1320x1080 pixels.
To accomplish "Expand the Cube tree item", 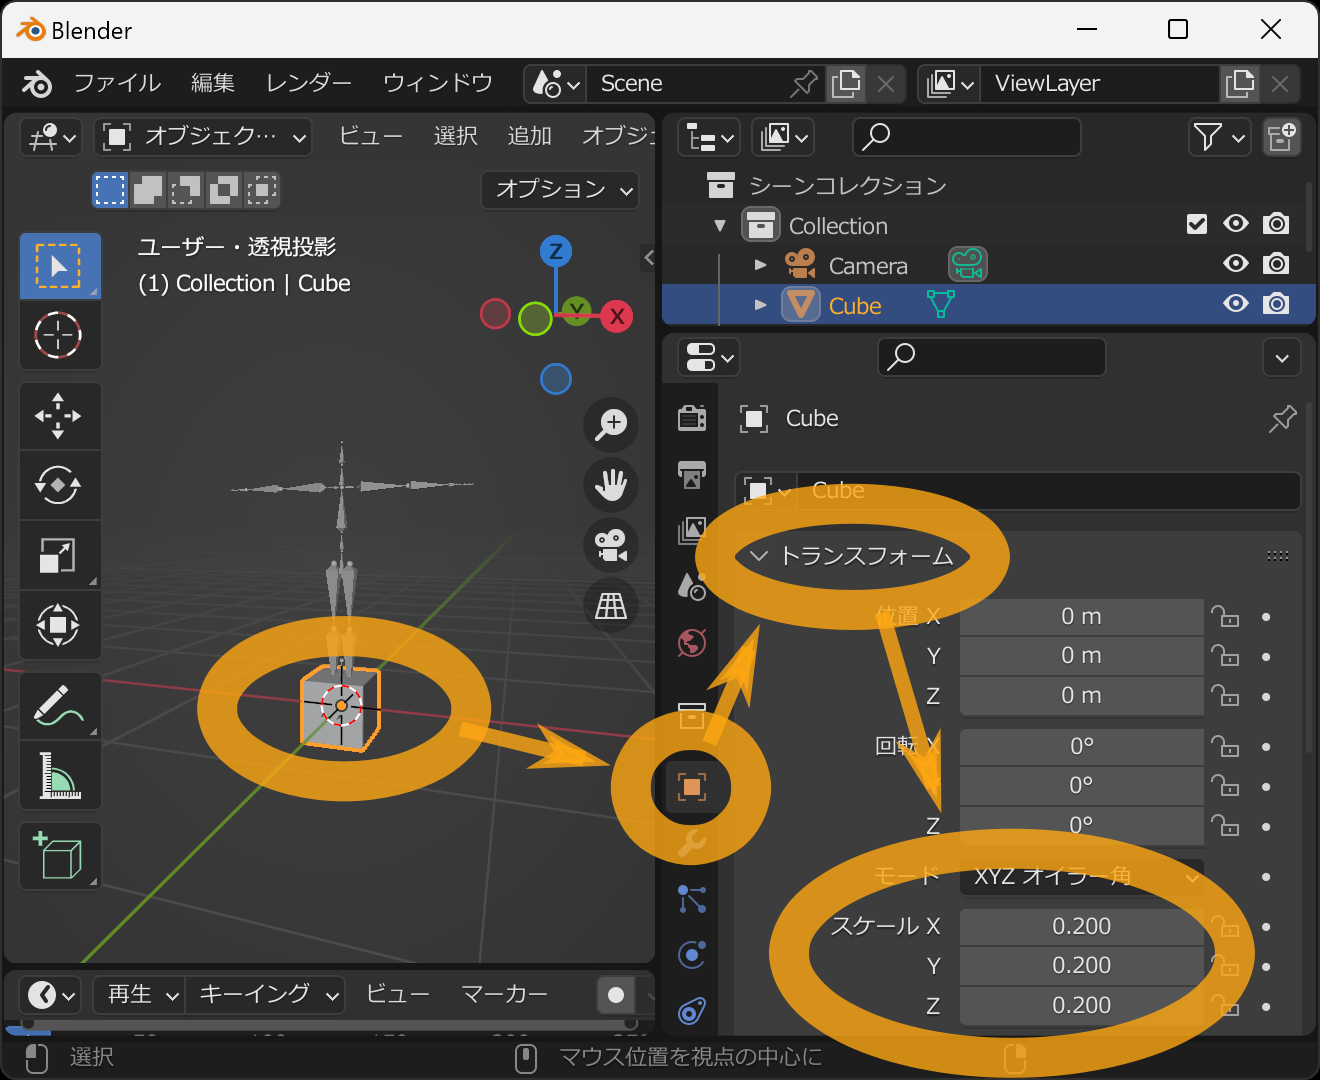I will click(761, 305).
